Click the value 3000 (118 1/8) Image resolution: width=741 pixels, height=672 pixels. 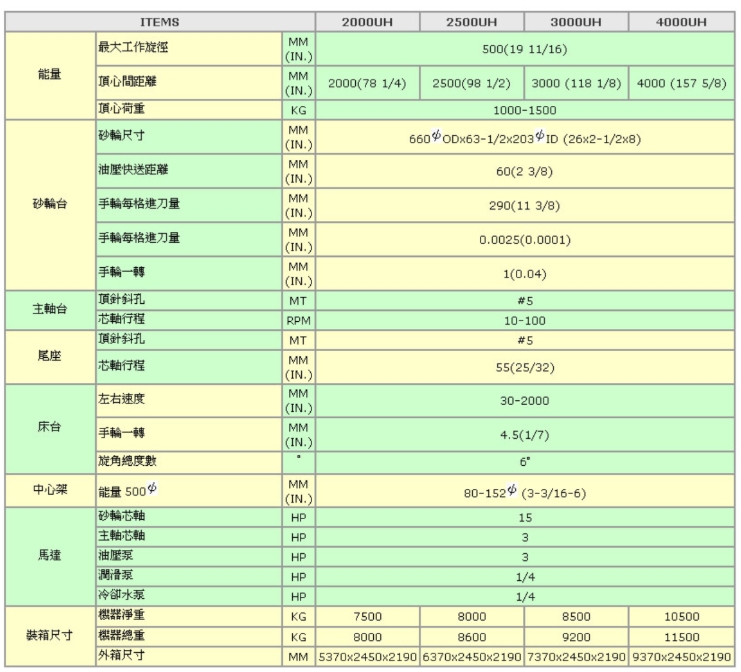tap(576, 83)
